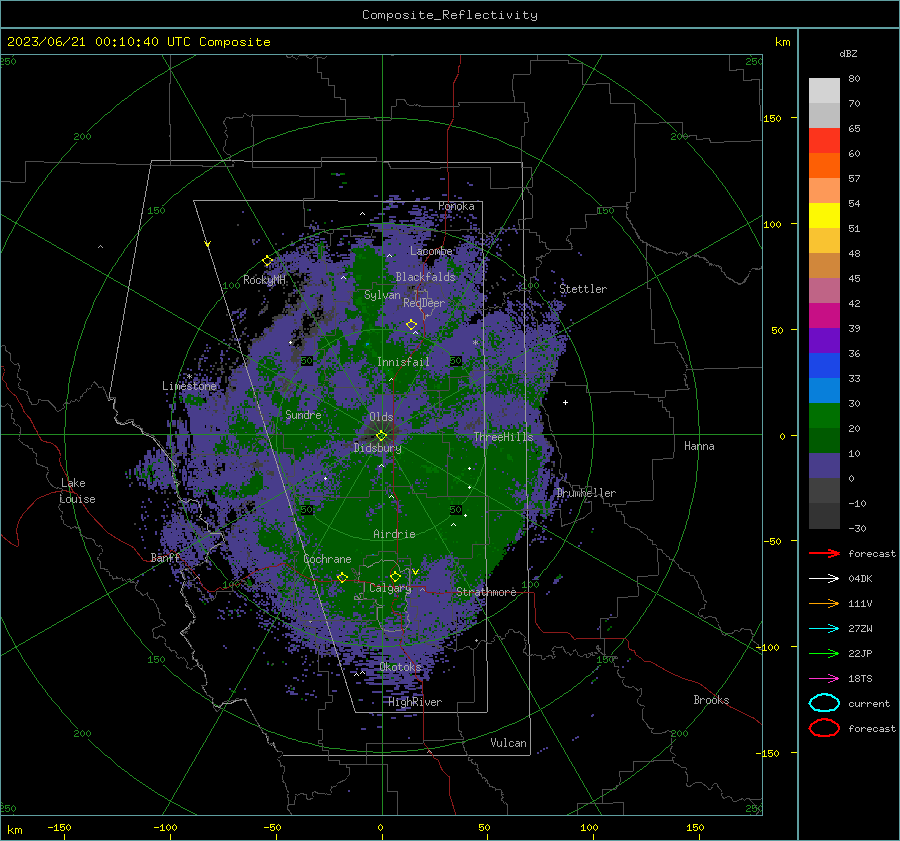Click the Banff city label
Image resolution: width=900 pixels, height=841 pixels.
coord(165,557)
